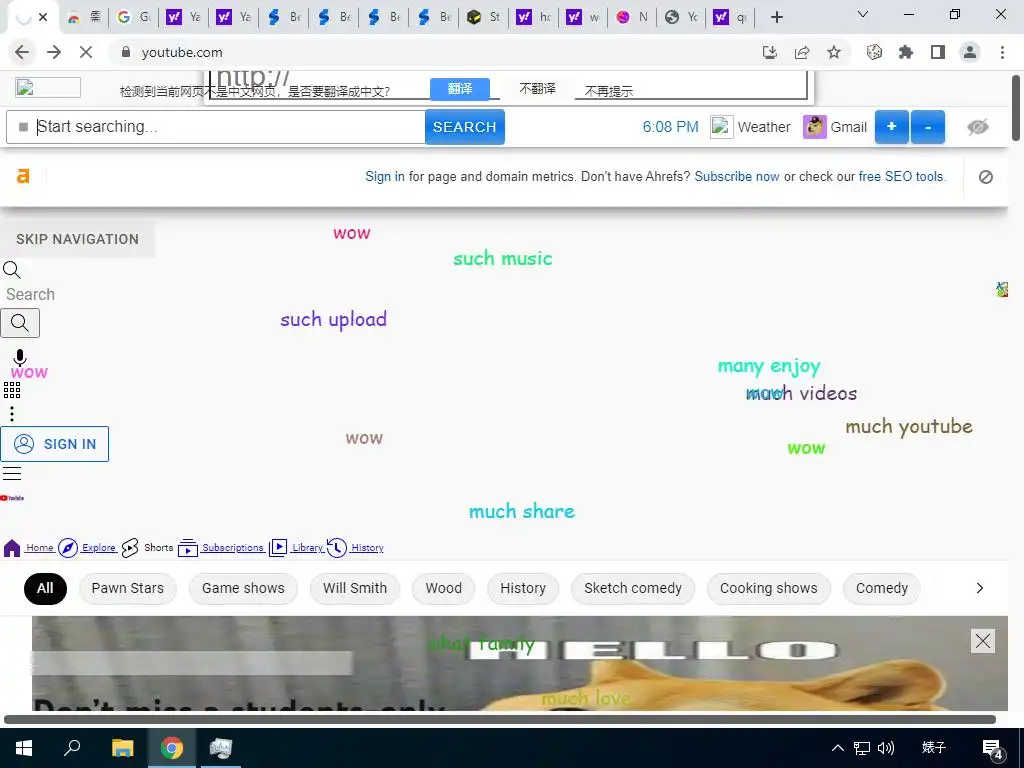Select the Game shows chip

click(243, 588)
